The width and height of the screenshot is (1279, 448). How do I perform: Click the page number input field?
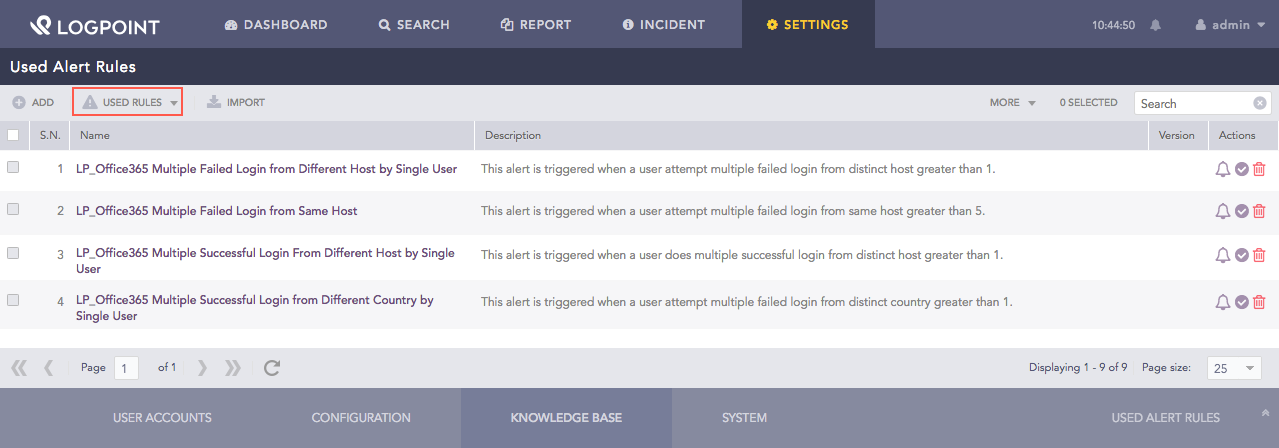[x=126, y=368]
